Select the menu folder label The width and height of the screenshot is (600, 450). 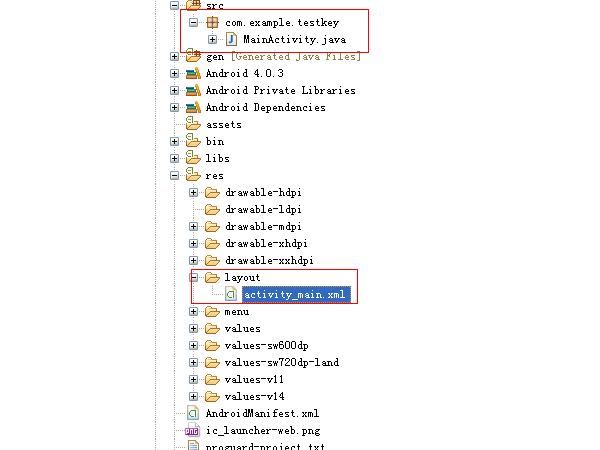[237, 311]
